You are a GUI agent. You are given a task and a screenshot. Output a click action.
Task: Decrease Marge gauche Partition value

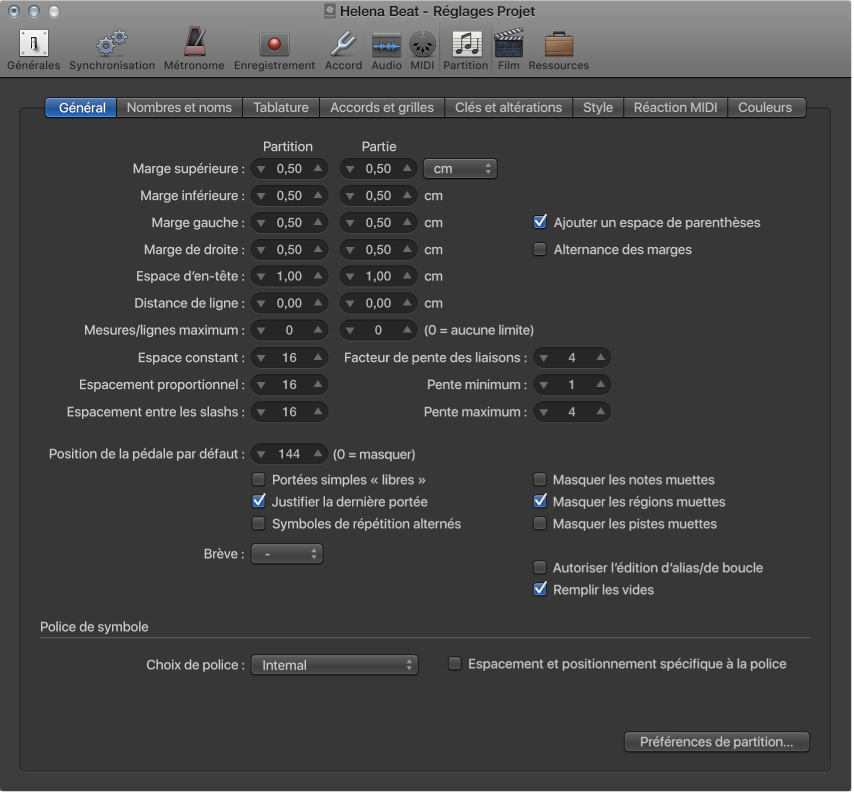261,223
